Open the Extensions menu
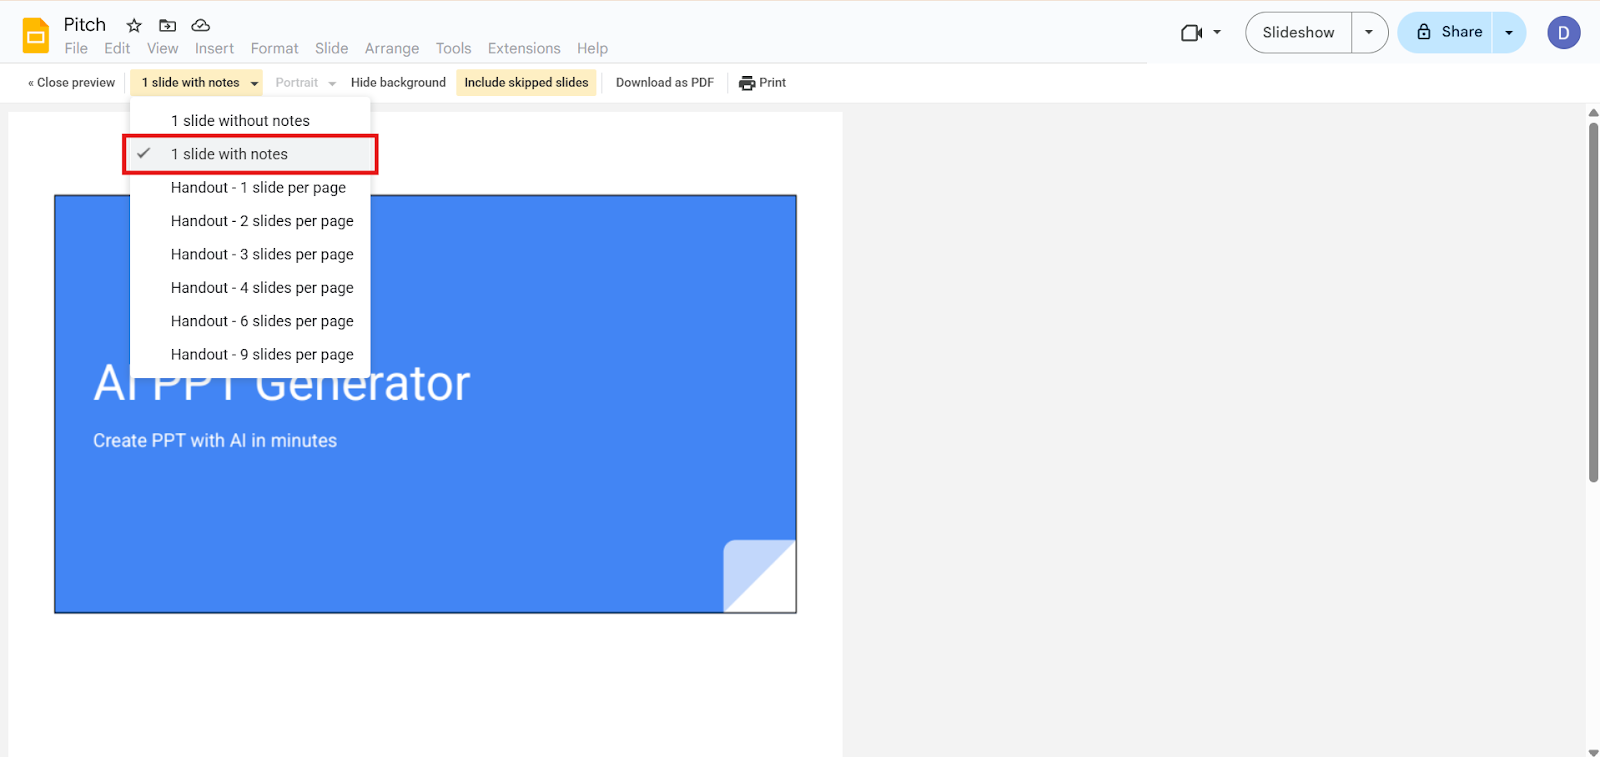The image size is (1600, 757). pos(524,48)
